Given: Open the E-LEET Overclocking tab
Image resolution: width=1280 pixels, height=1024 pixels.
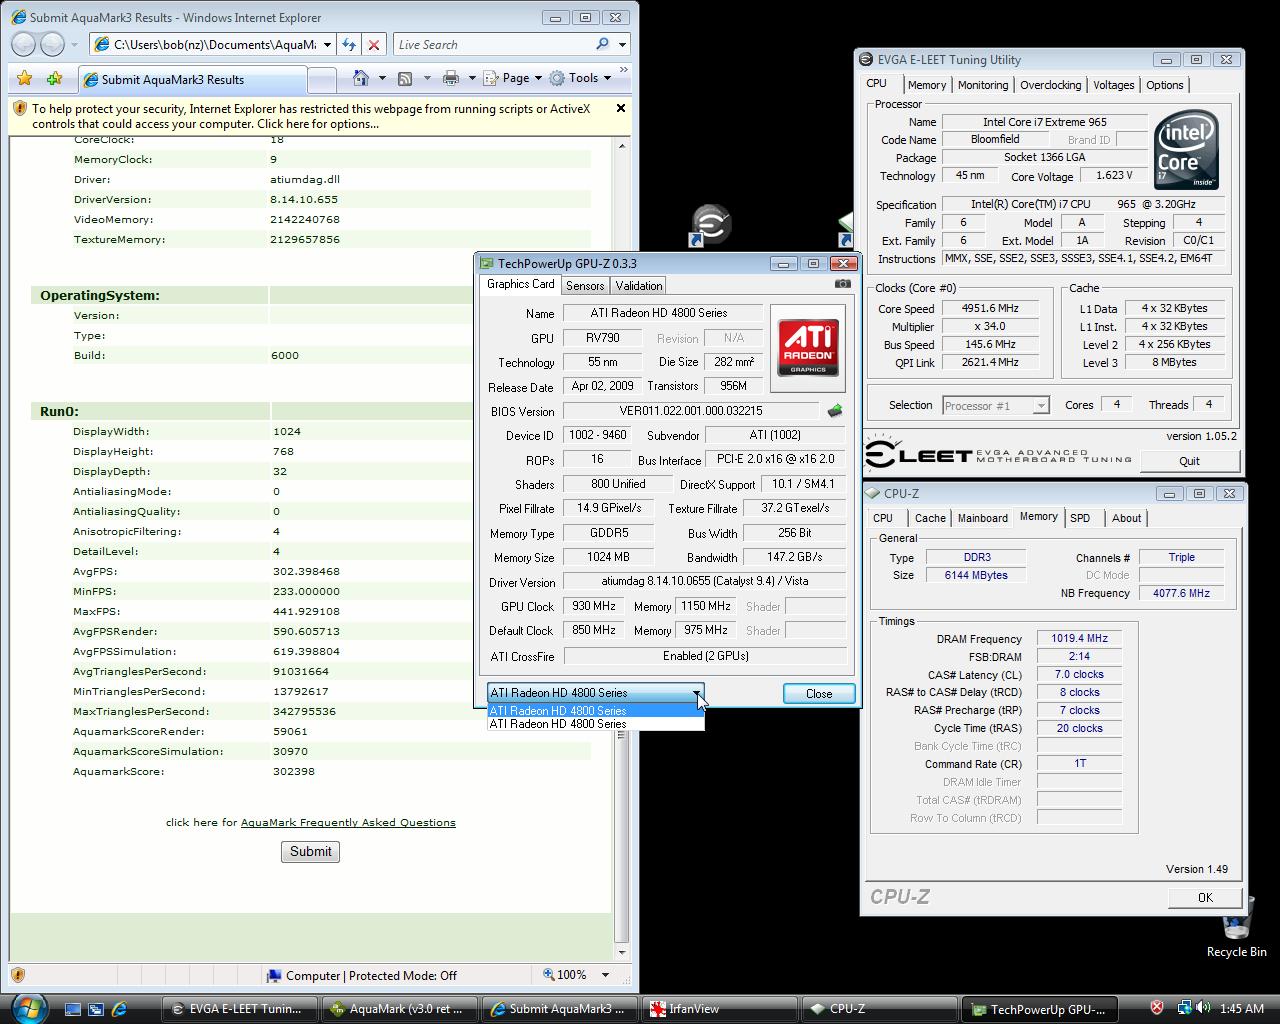Looking at the screenshot, I should click(1051, 85).
